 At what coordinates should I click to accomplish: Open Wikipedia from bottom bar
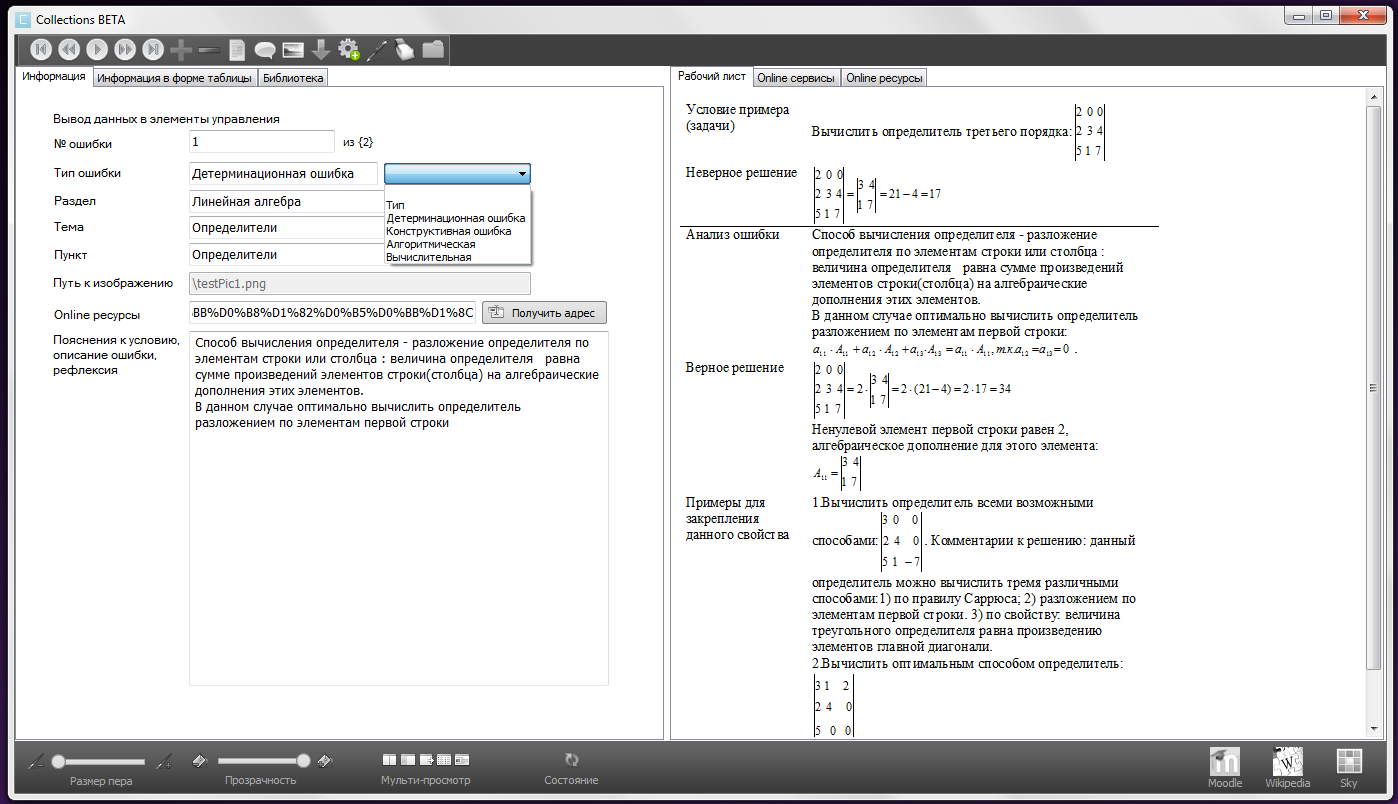coord(1287,762)
